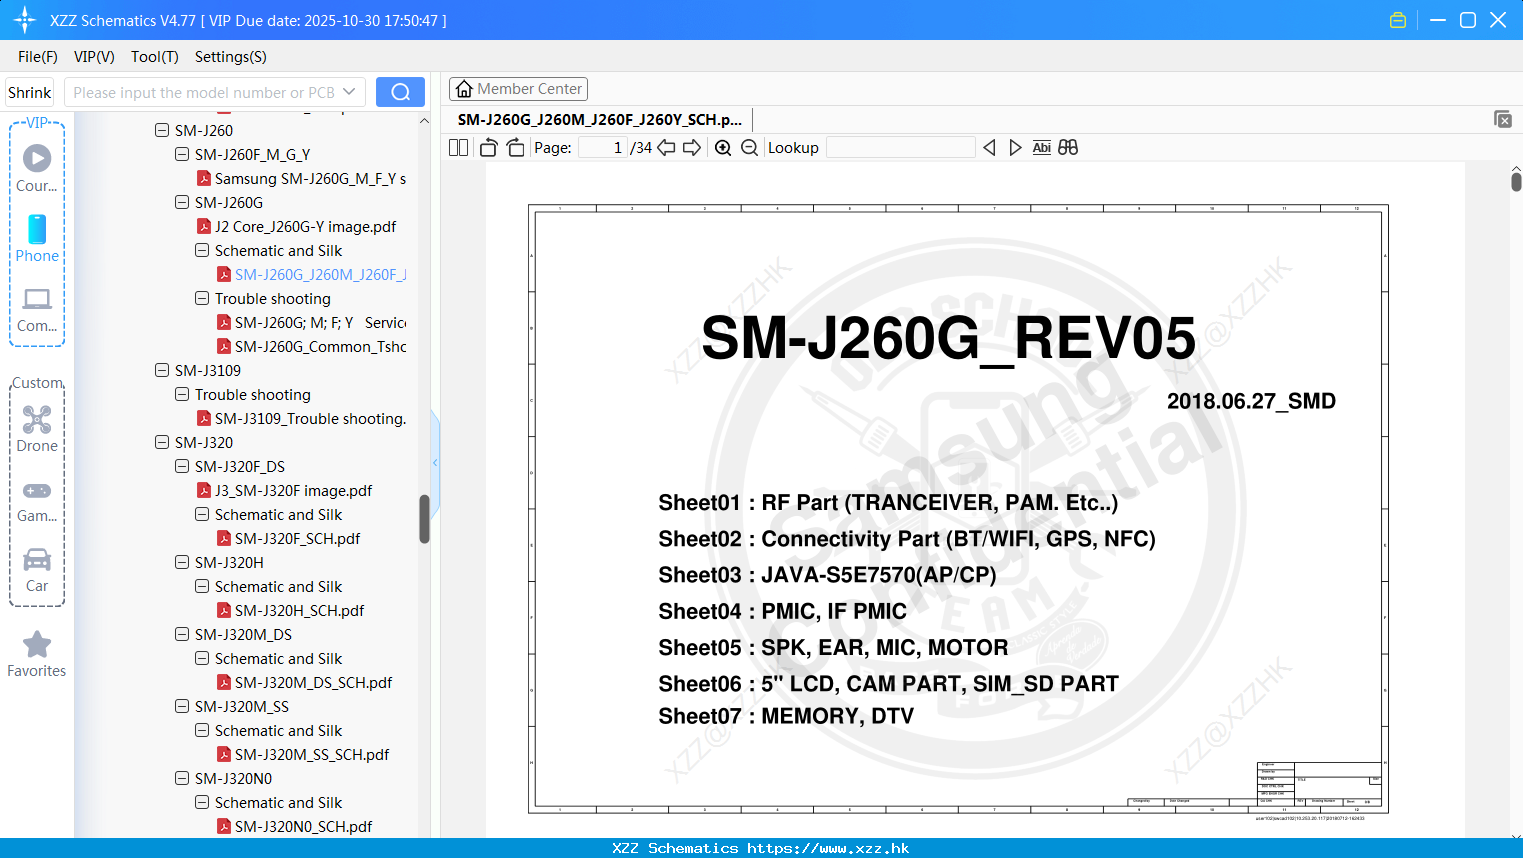Zoom in on schematic
This screenshot has width=1523, height=858.
pyautogui.click(x=723, y=148)
